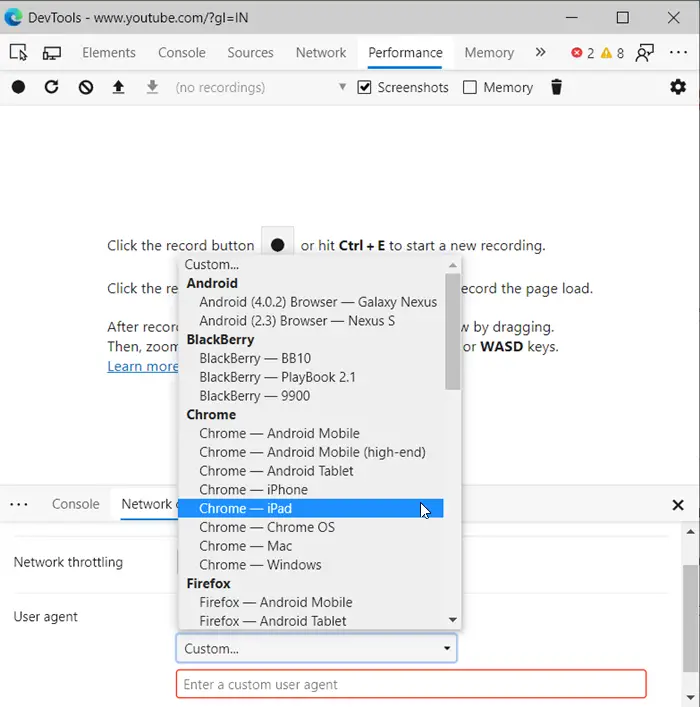700x707 pixels.
Task: Select Firefox — Android Mobile
Action: click(x=311, y=602)
